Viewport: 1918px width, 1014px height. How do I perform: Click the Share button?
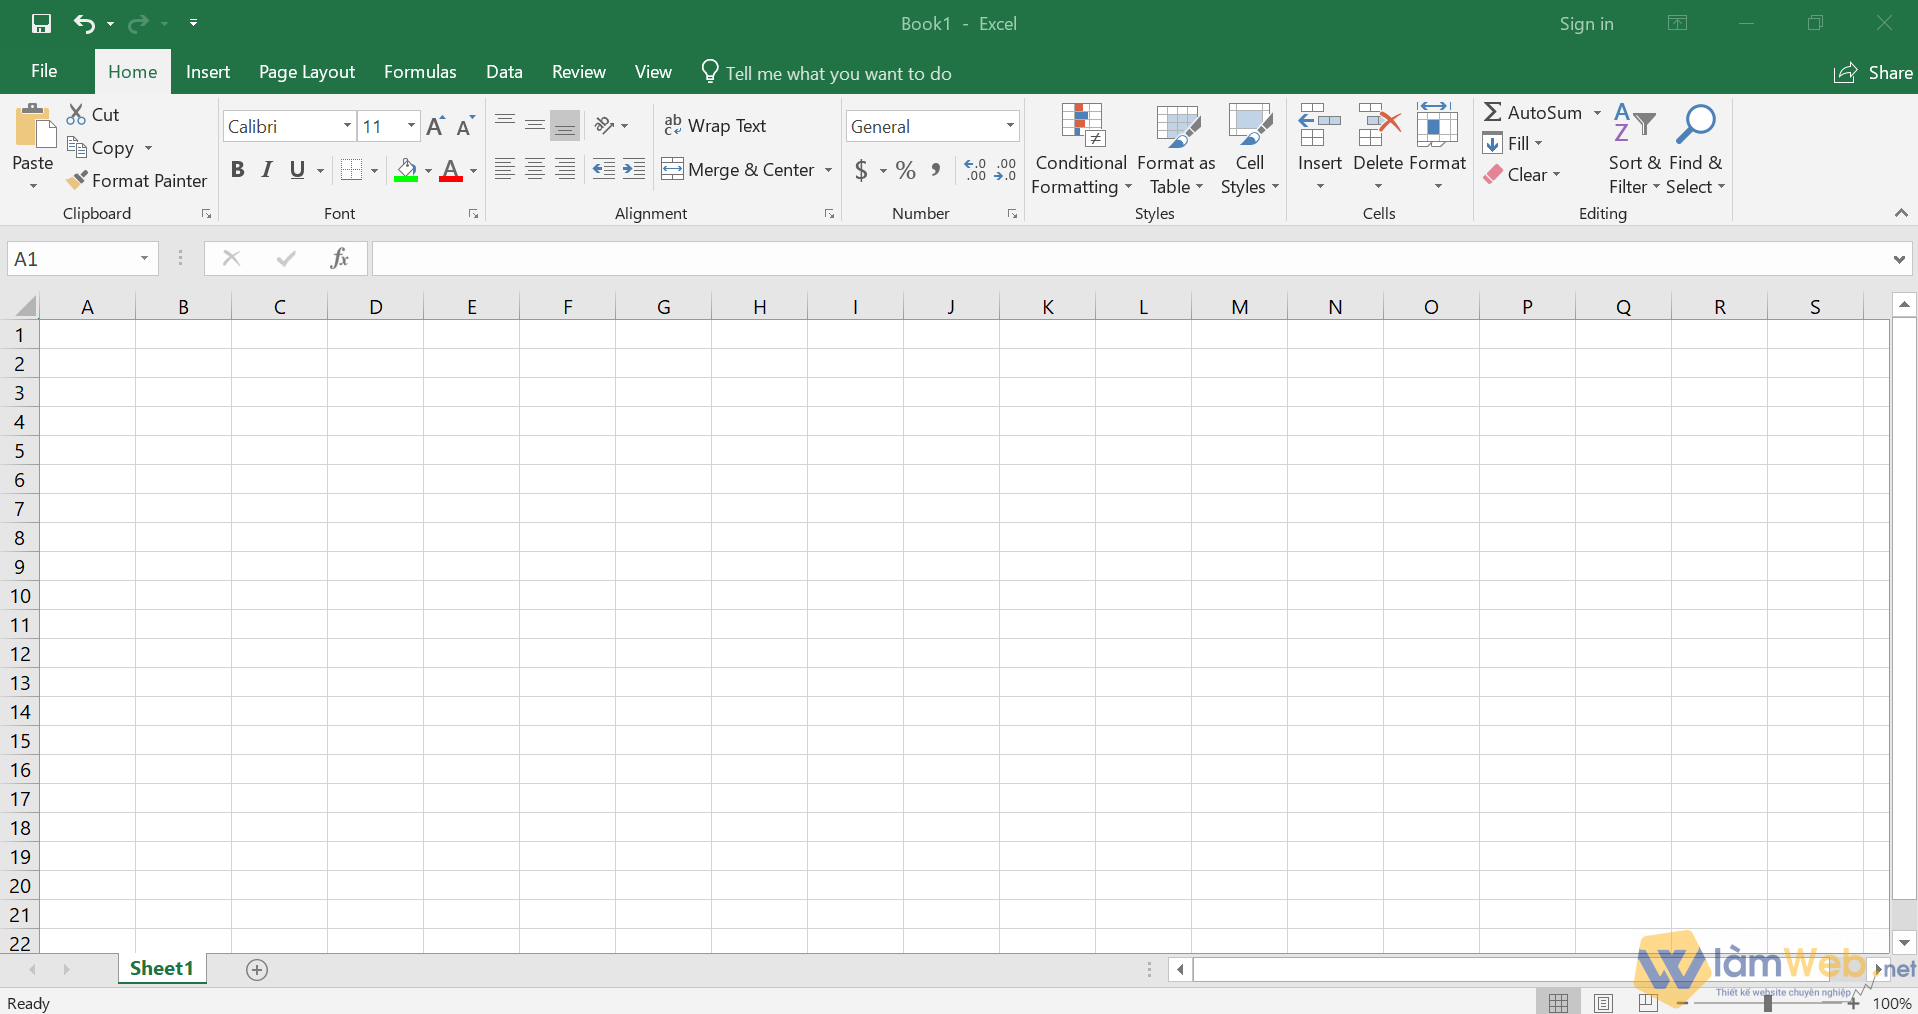1873,73
